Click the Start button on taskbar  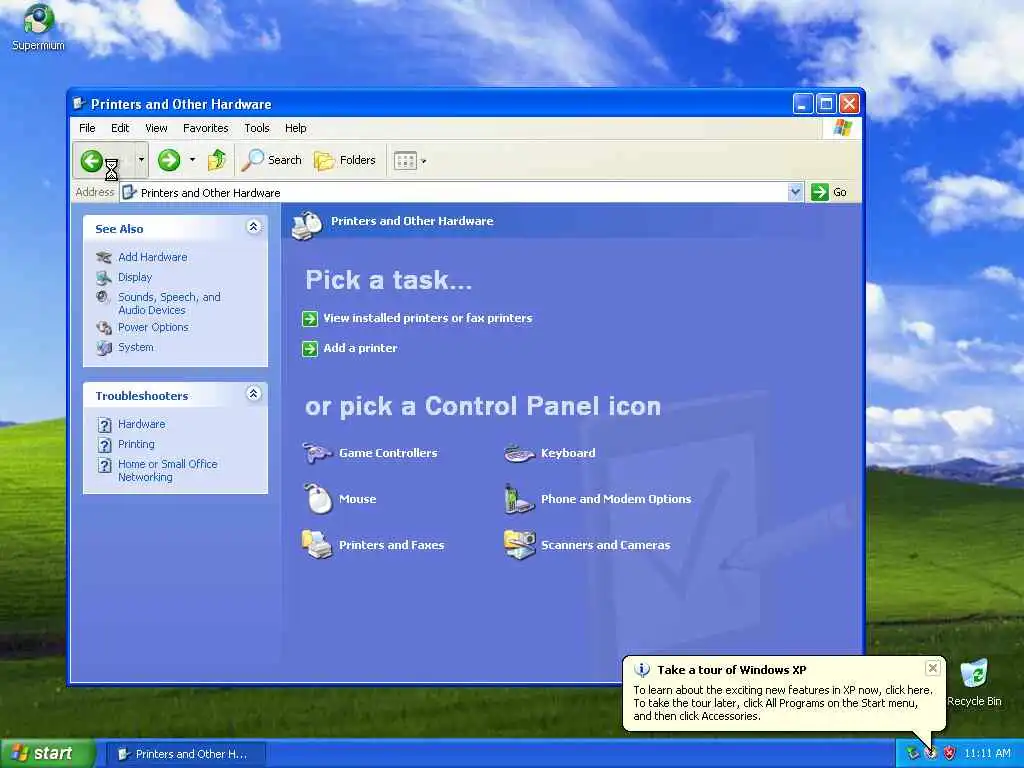point(47,754)
